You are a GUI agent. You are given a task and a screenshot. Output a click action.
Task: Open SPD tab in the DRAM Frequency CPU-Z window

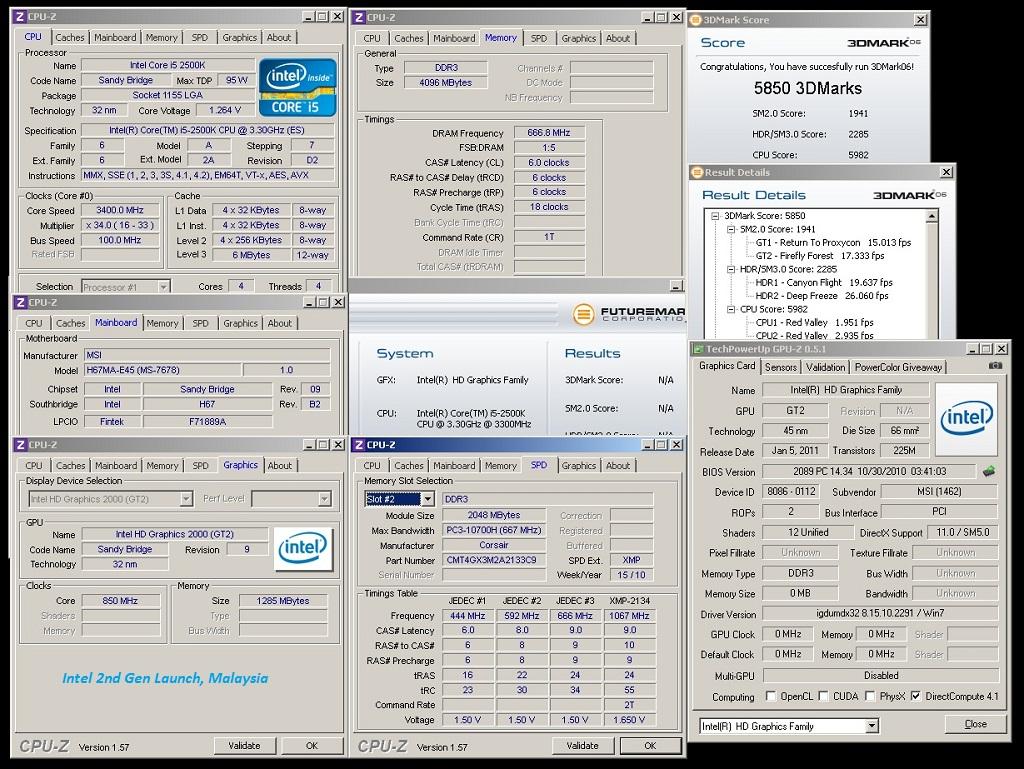[x=539, y=38]
